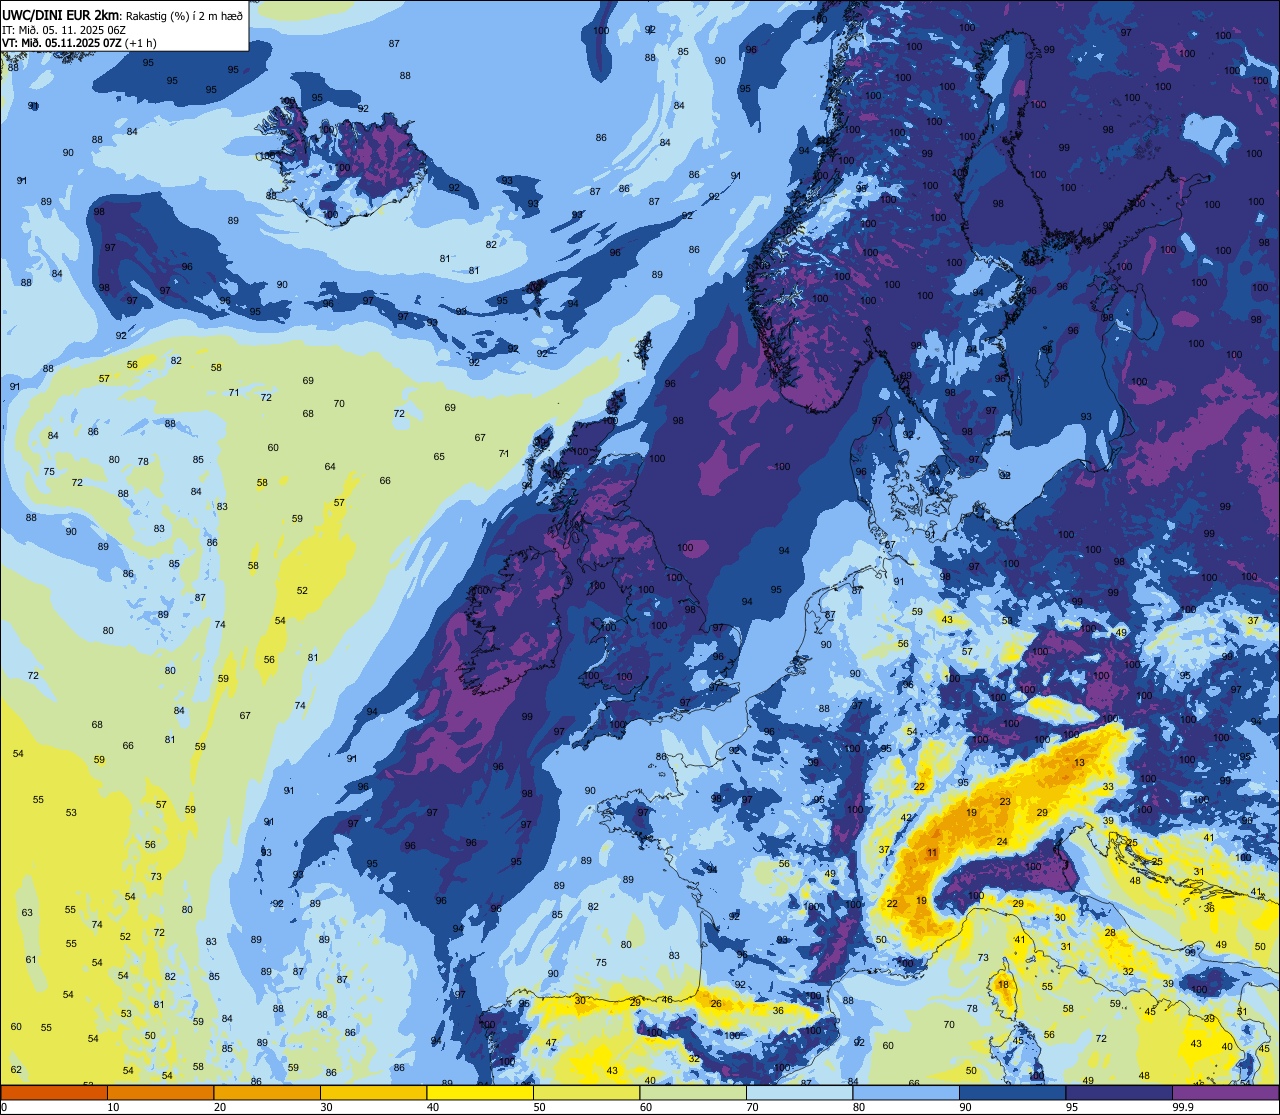Pick the 30–40 % golden legend swatch
Viewport: 1280px width, 1115px height.
[373, 1092]
